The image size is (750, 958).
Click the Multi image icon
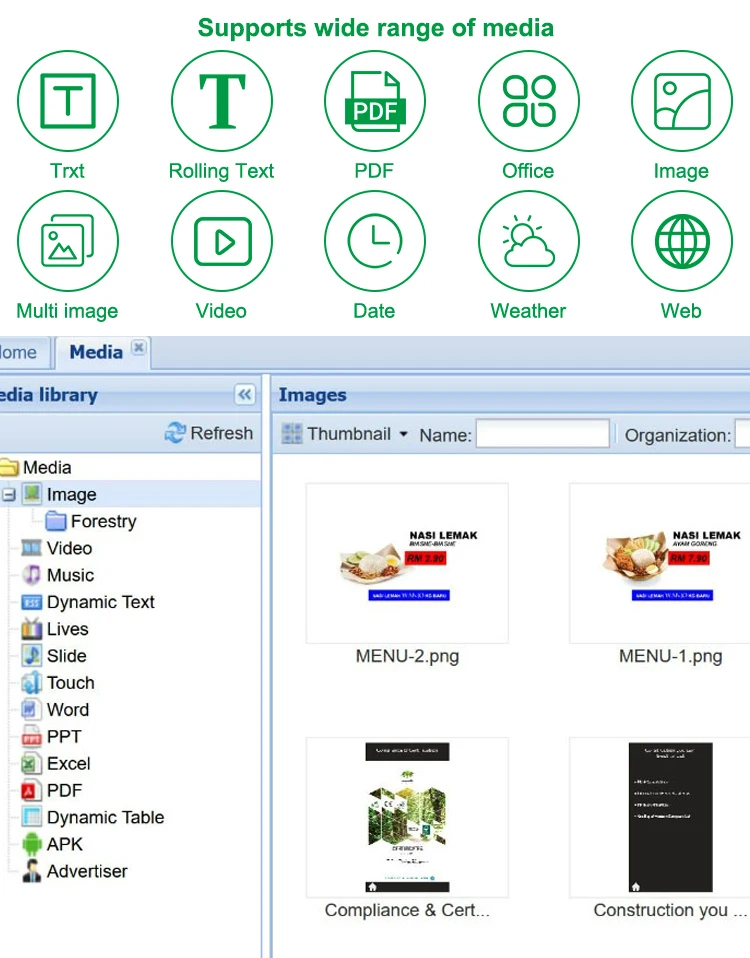68,241
